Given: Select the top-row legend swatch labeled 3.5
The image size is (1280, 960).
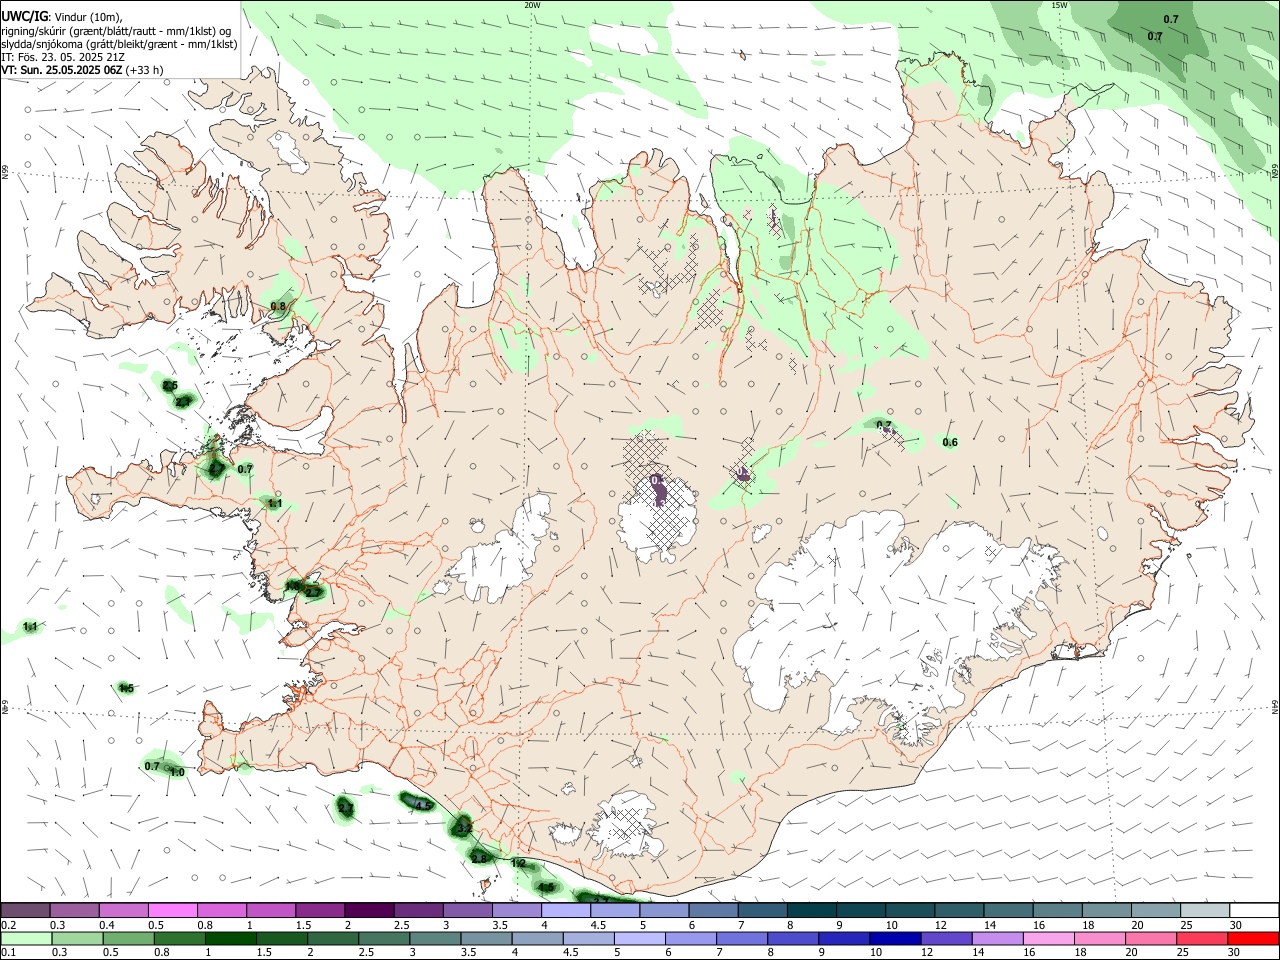Looking at the screenshot, I should point(516,910).
